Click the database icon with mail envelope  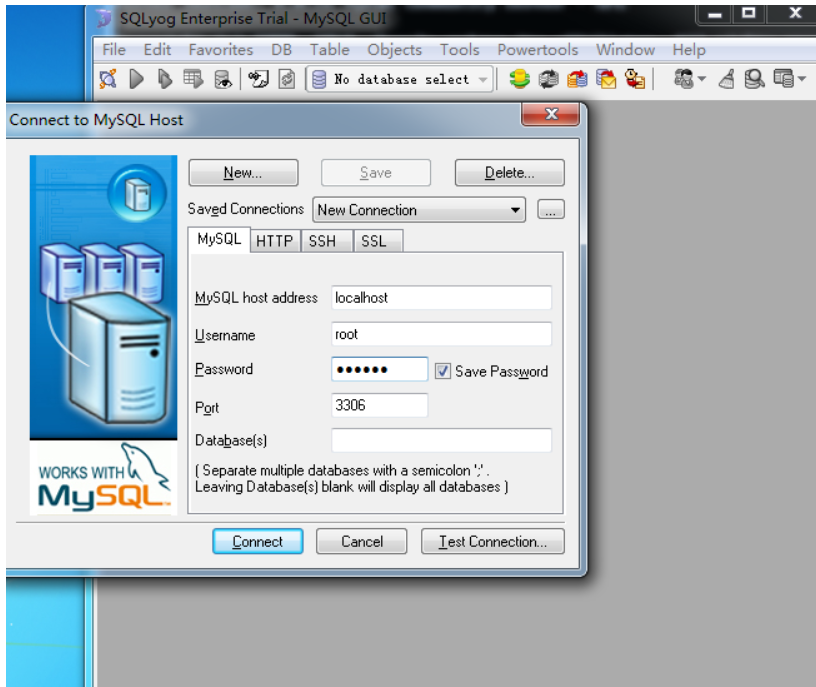(606, 79)
